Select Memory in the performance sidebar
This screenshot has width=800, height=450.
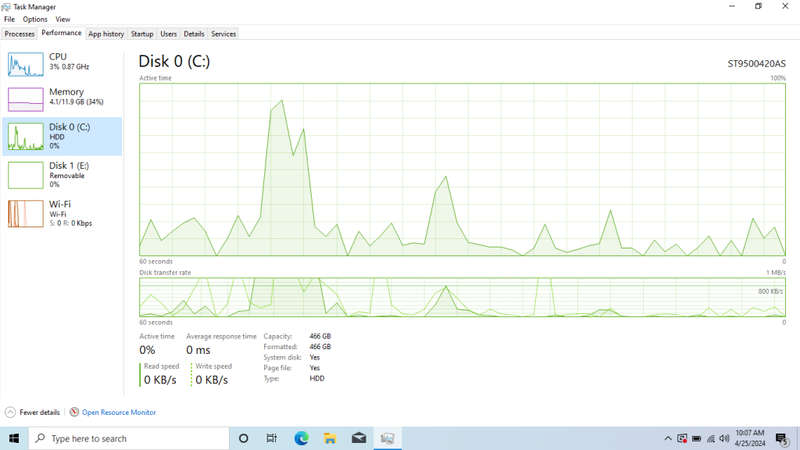(62, 98)
